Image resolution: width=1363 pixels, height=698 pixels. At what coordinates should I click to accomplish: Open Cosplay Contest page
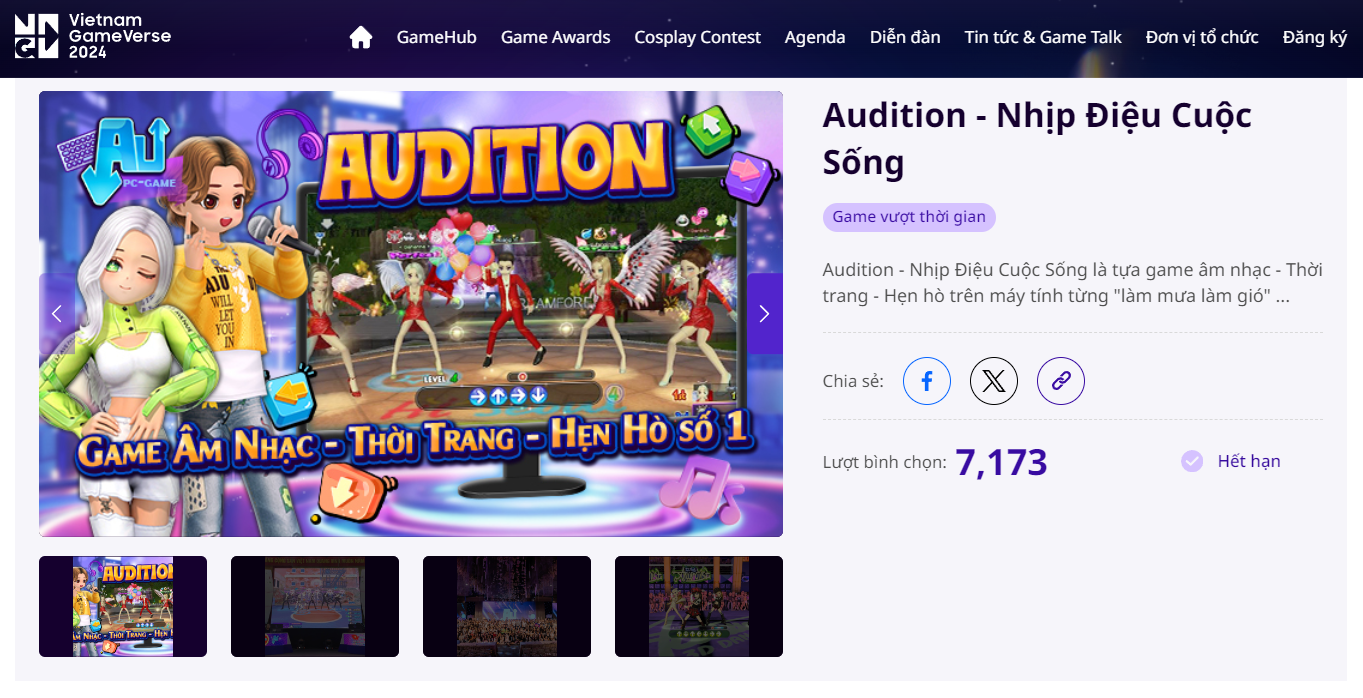click(697, 37)
